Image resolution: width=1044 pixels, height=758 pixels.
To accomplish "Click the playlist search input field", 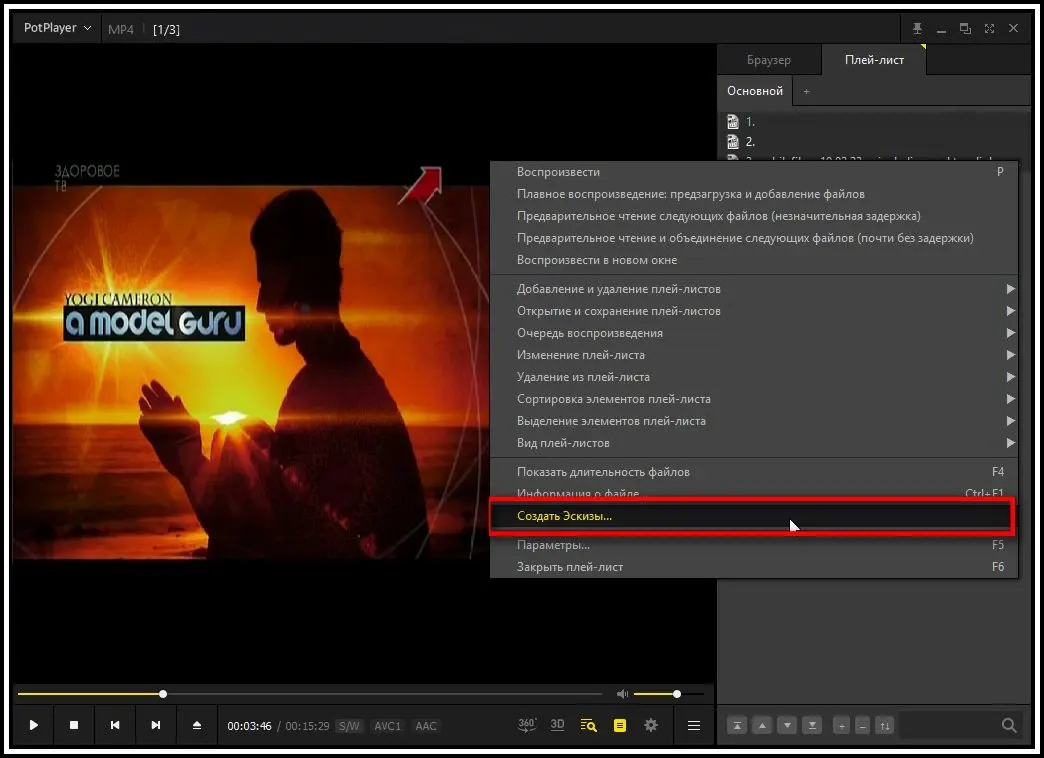I will point(949,725).
